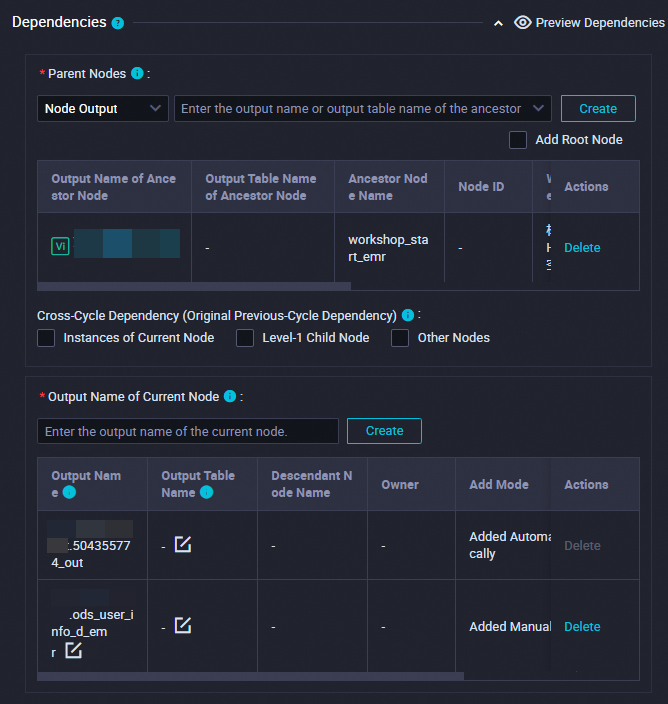The height and width of the screenshot is (704, 668).
Task: Show info tooltip for Parent Nodes
Action: coord(137,73)
